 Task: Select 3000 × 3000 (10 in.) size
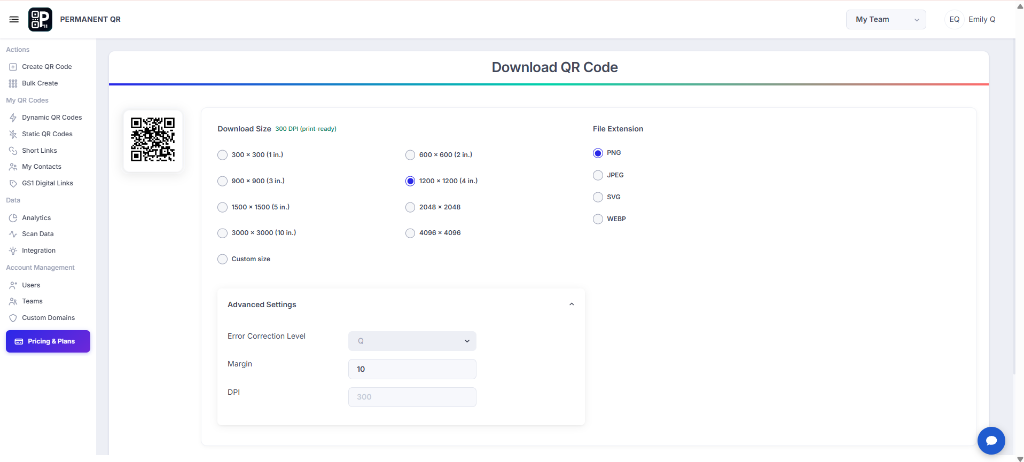tap(222, 233)
